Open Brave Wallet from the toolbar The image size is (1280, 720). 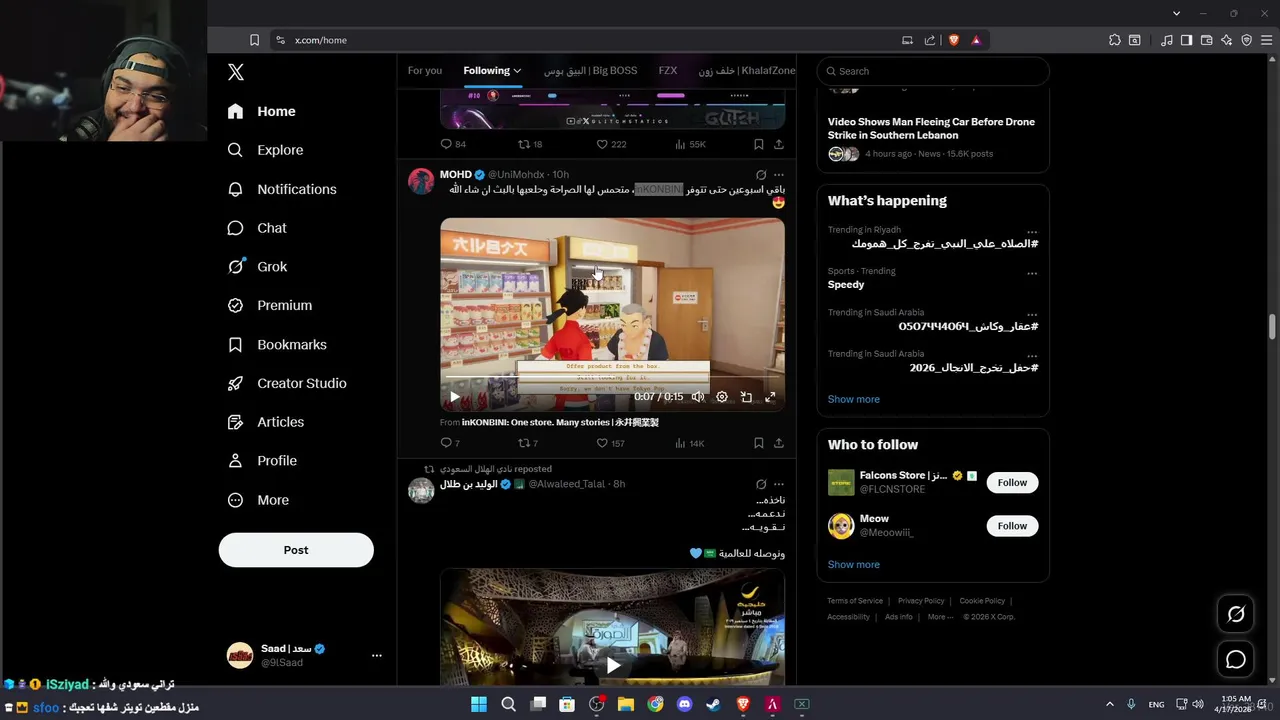pyautogui.click(x=1206, y=40)
